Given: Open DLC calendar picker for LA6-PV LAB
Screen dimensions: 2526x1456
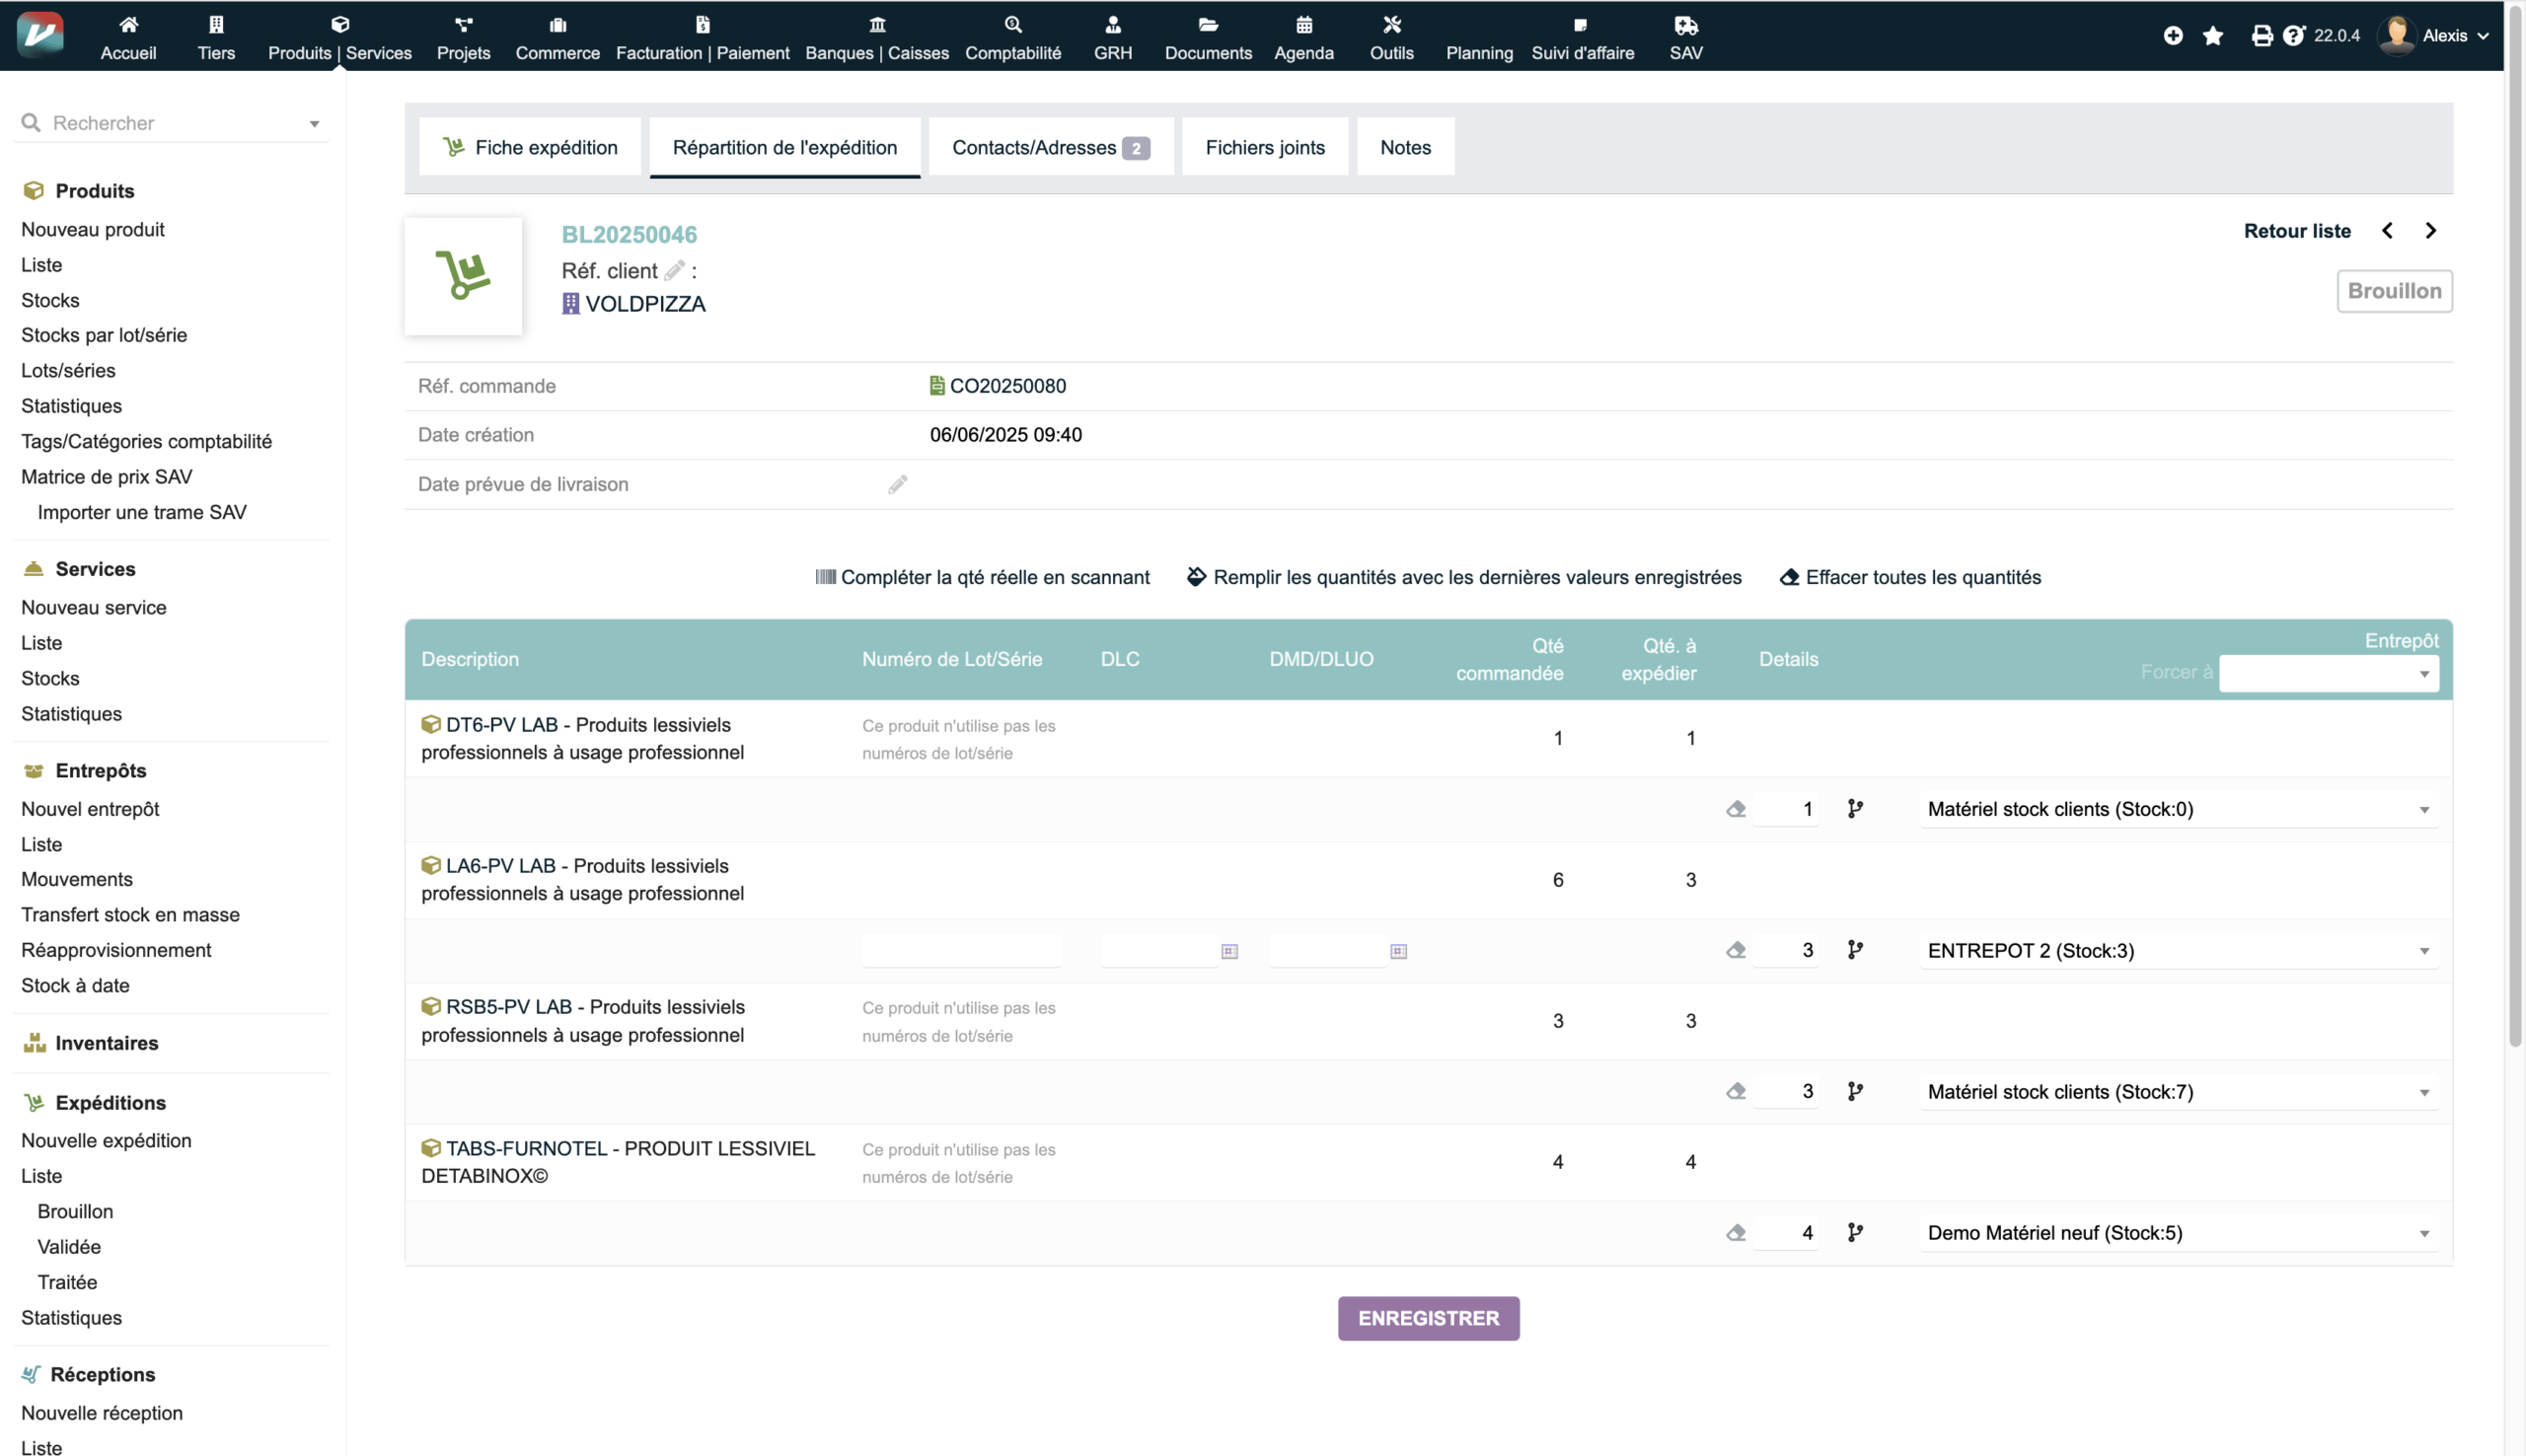Looking at the screenshot, I should point(1229,951).
